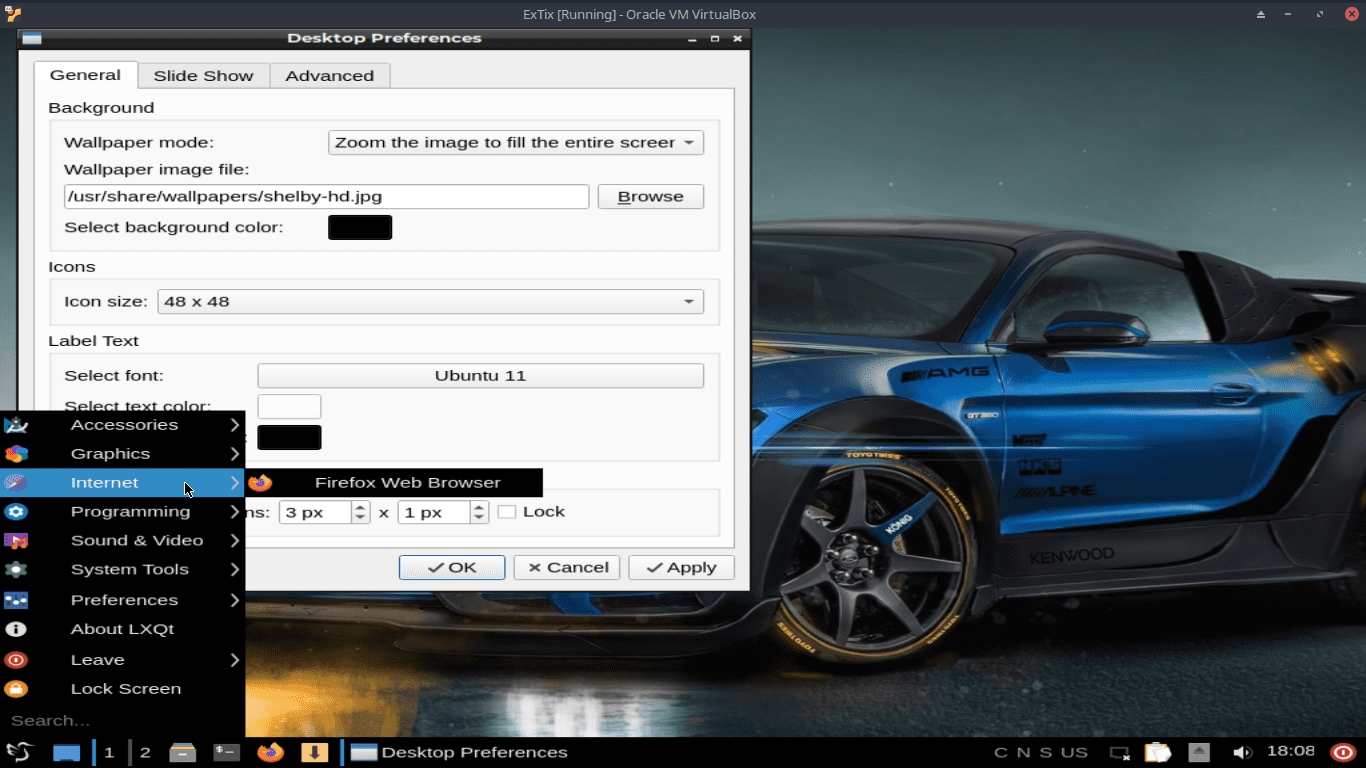Click the menu Search field
The width and height of the screenshot is (1366, 768).
coord(122,720)
